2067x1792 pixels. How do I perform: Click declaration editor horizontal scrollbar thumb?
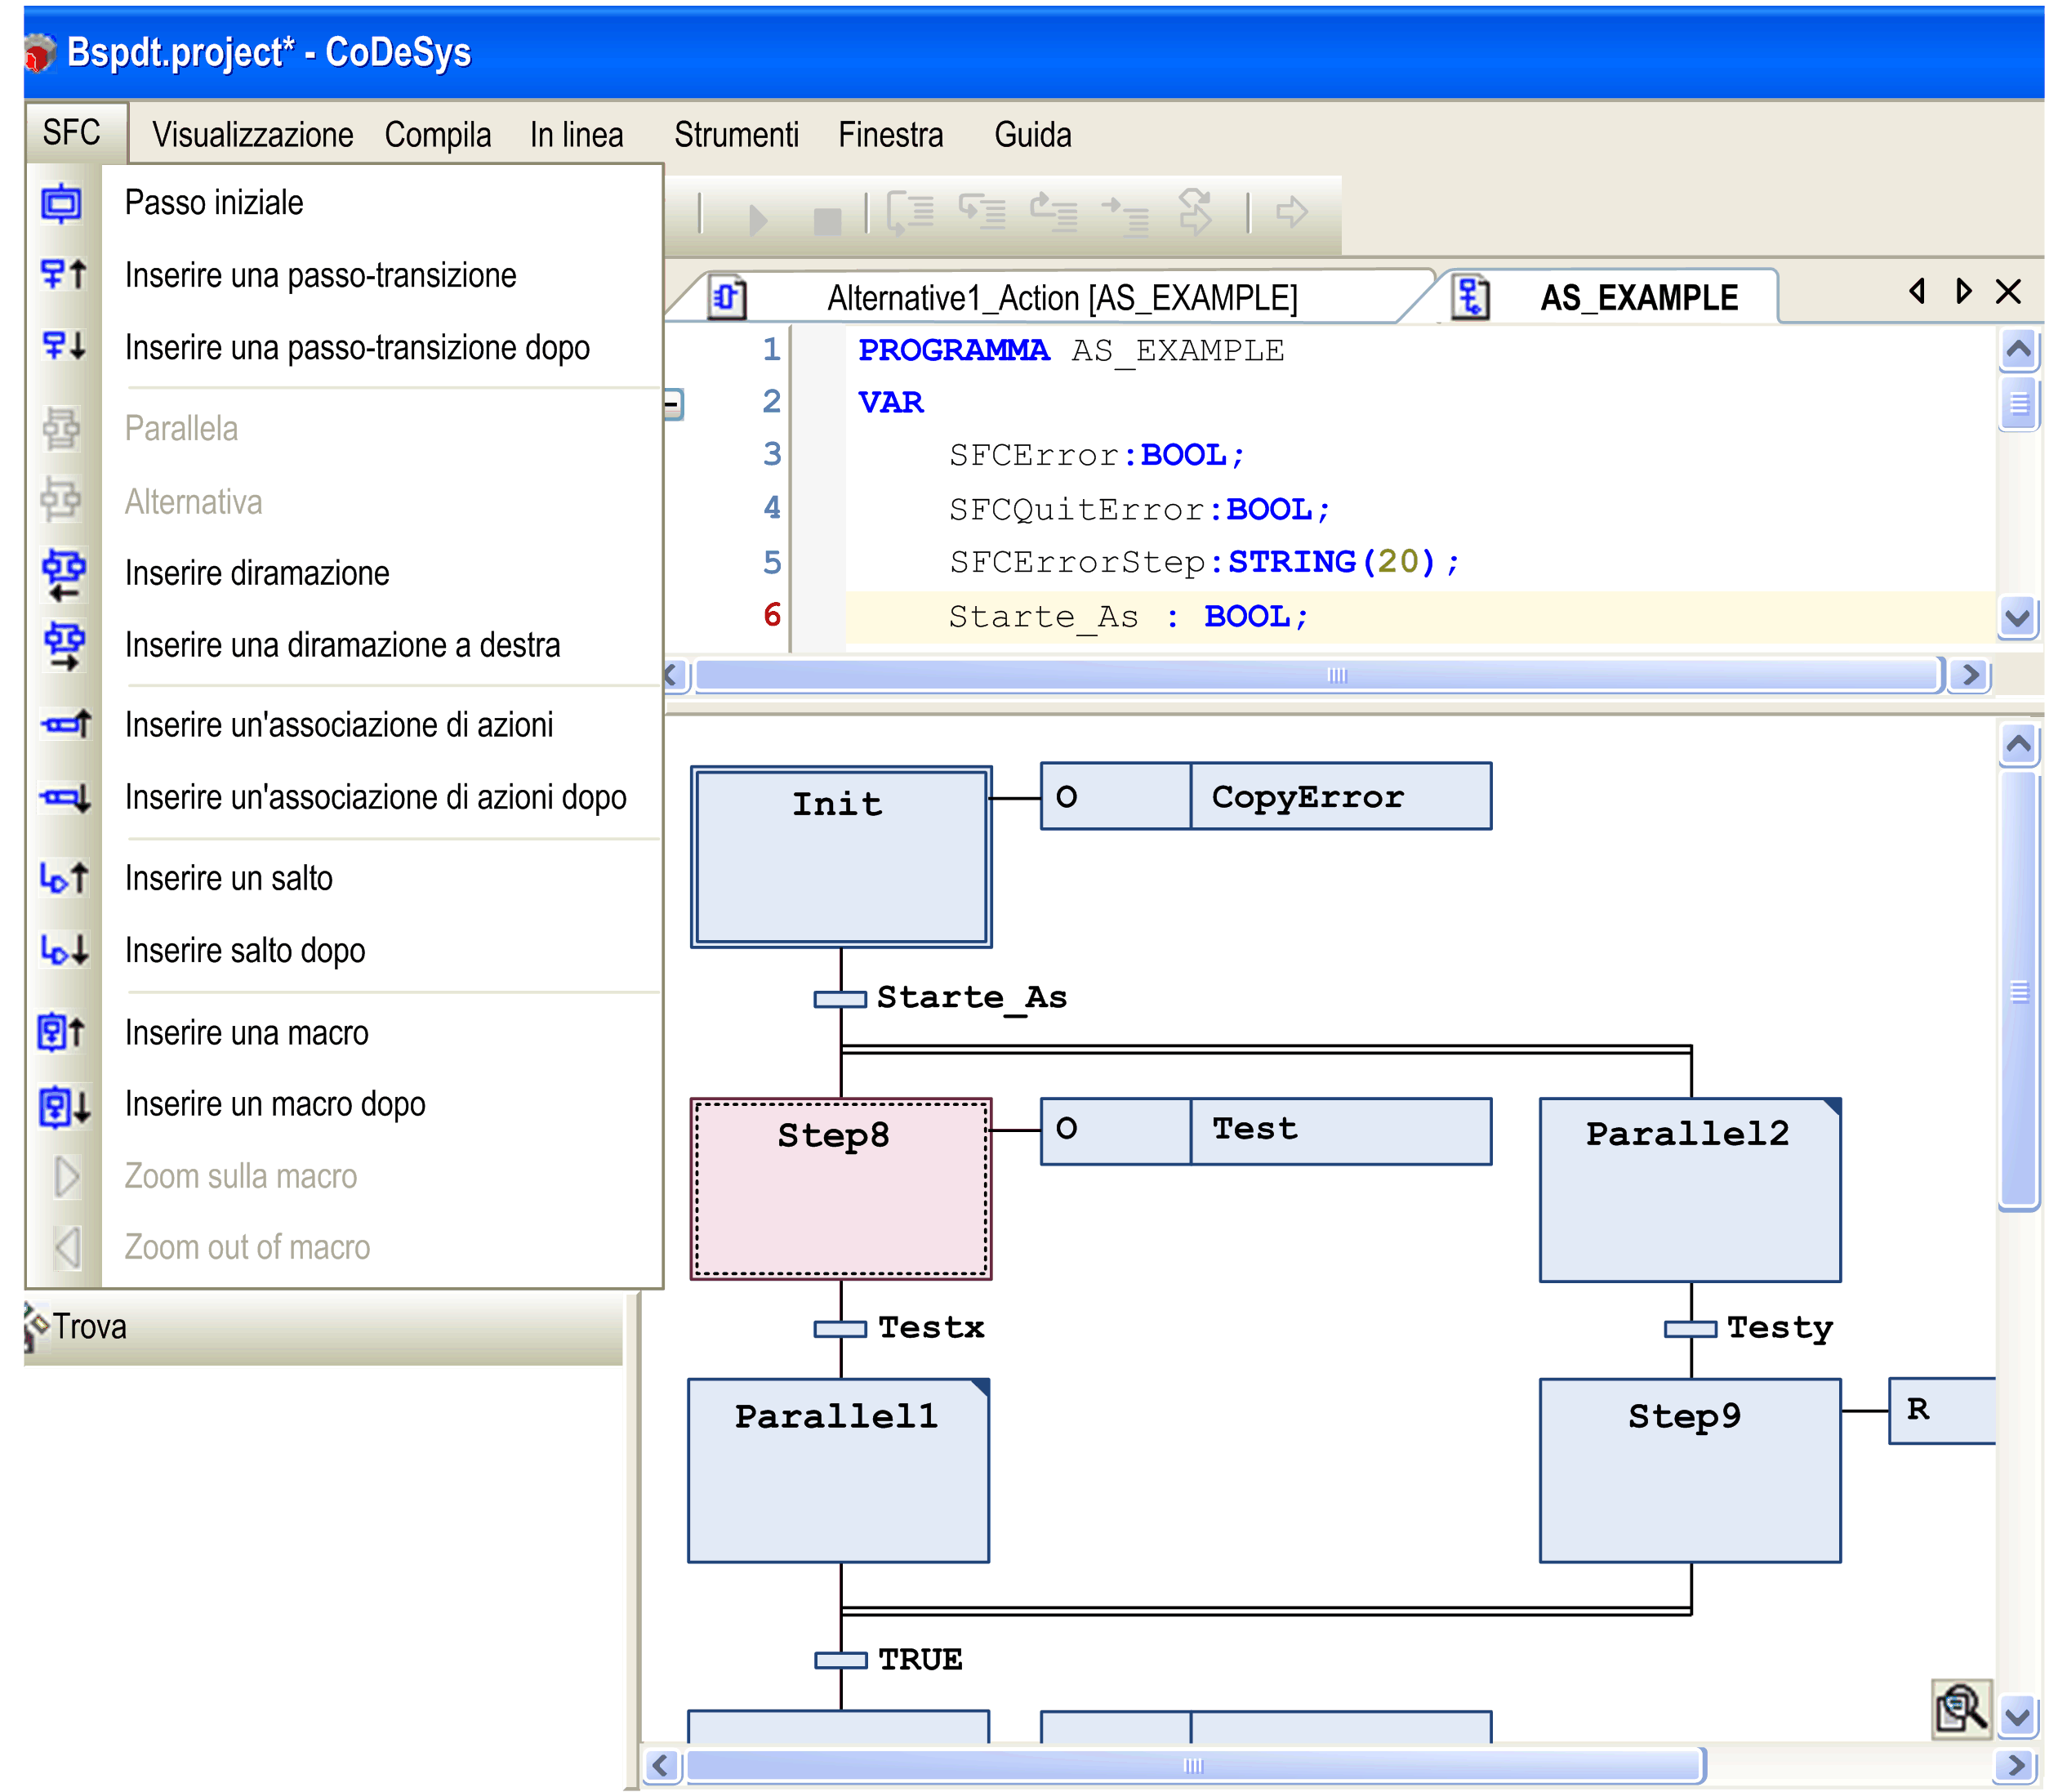(x=1318, y=675)
